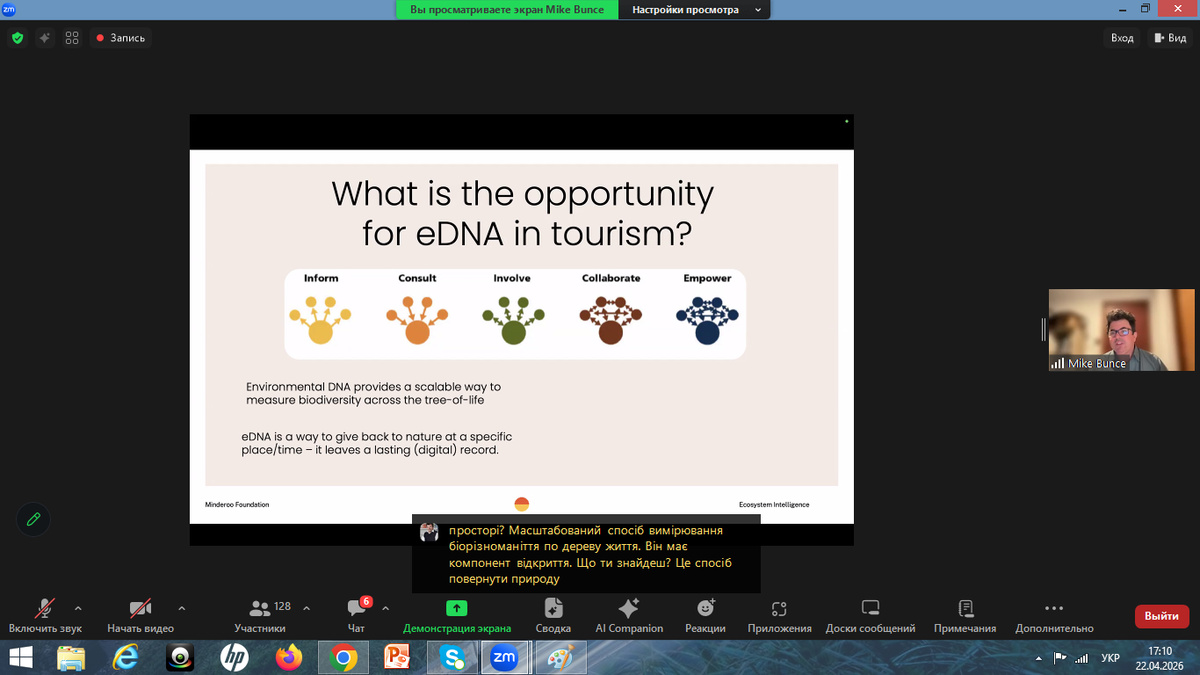Click the Сводка summary icon

553,608
